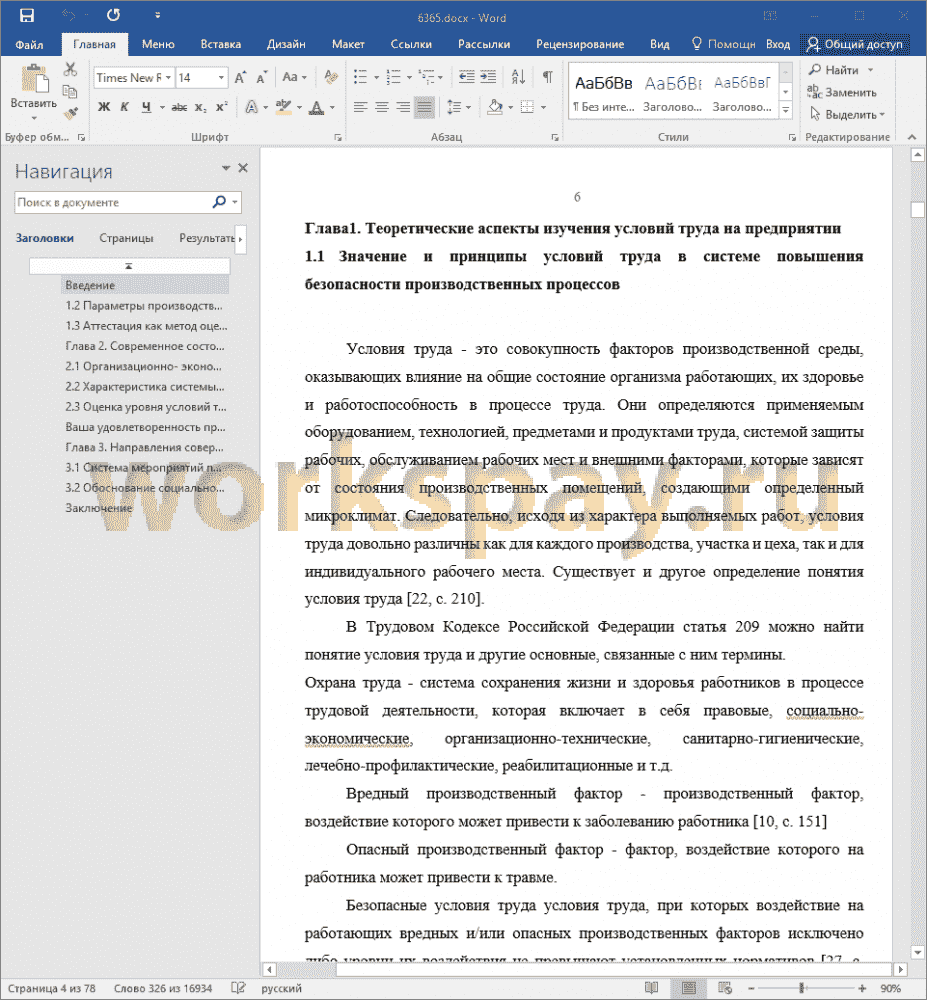Apply borders with the borders icon
This screenshot has width=927, height=1000.
point(527,107)
